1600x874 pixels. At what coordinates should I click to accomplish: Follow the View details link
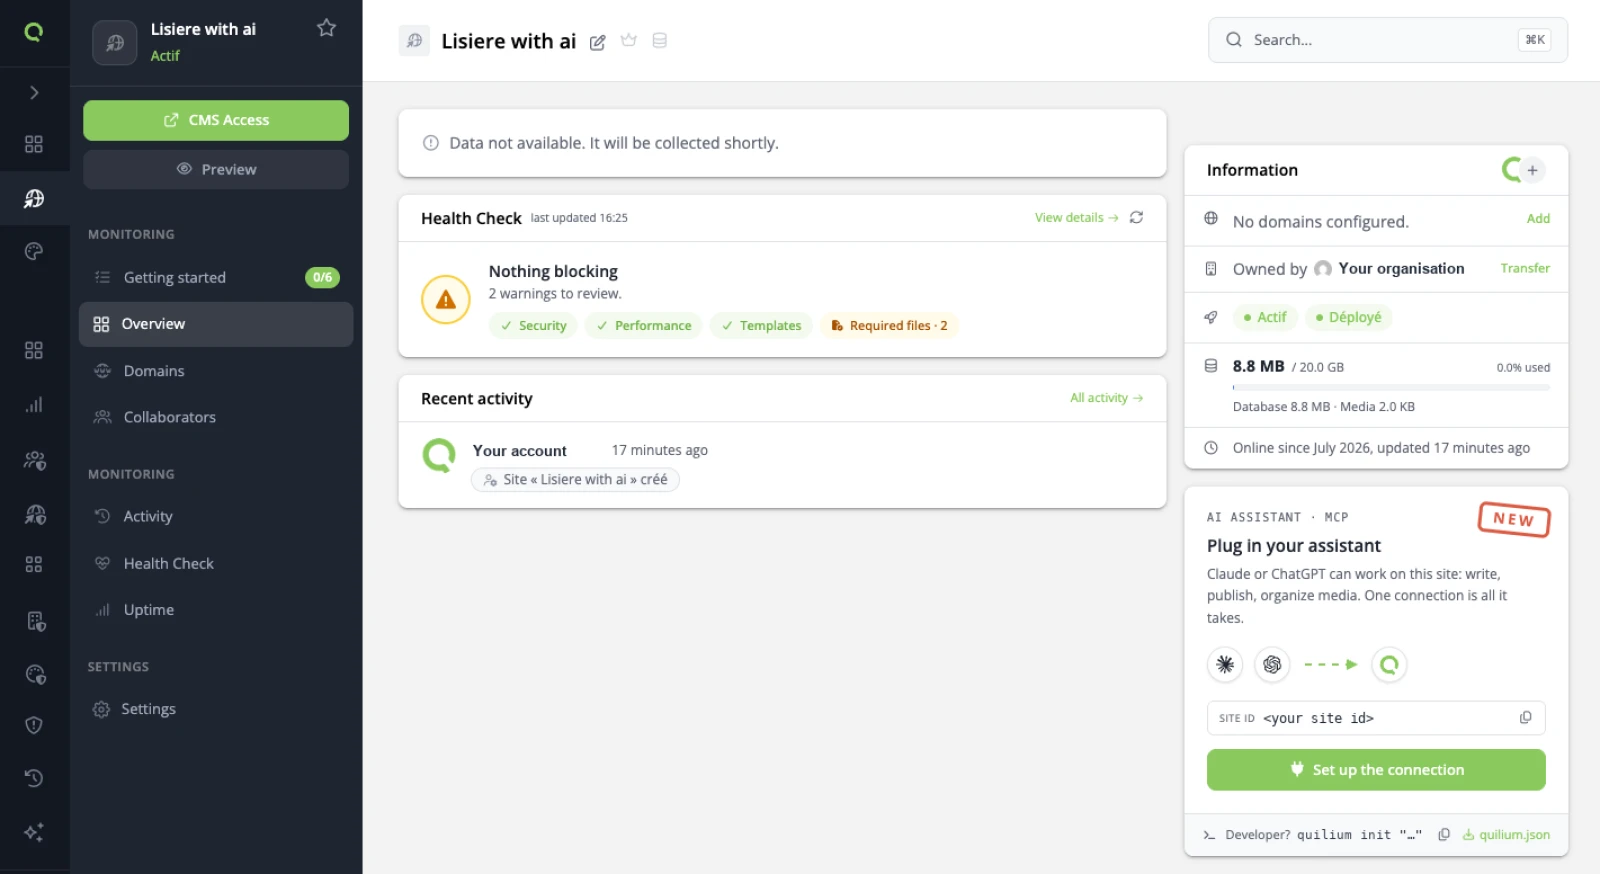click(1076, 217)
